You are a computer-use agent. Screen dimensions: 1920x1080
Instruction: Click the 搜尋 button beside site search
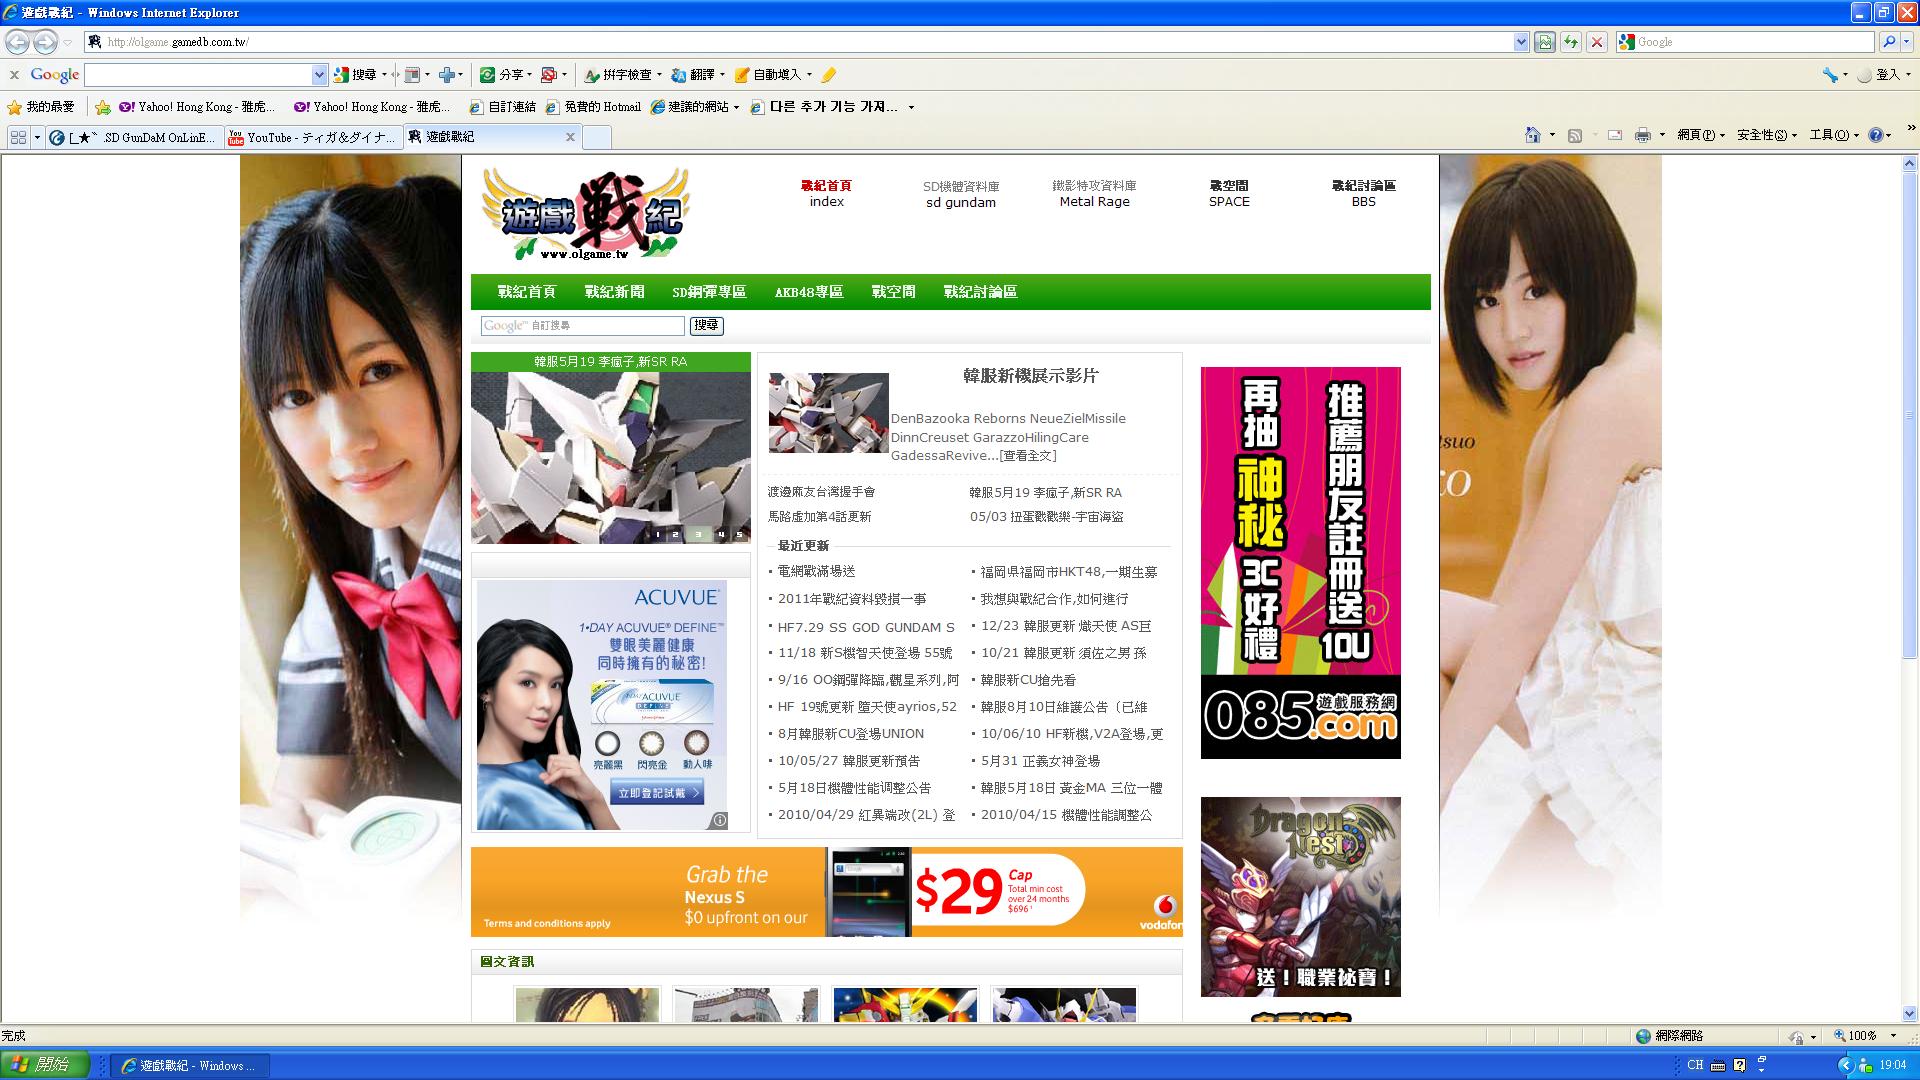(706, 325)
